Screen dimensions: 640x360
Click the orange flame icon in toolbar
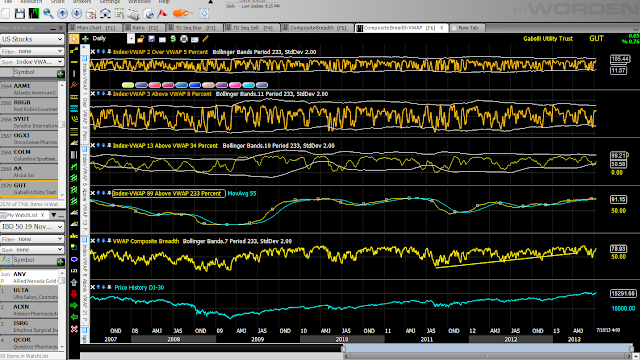[x=182, y=13]
